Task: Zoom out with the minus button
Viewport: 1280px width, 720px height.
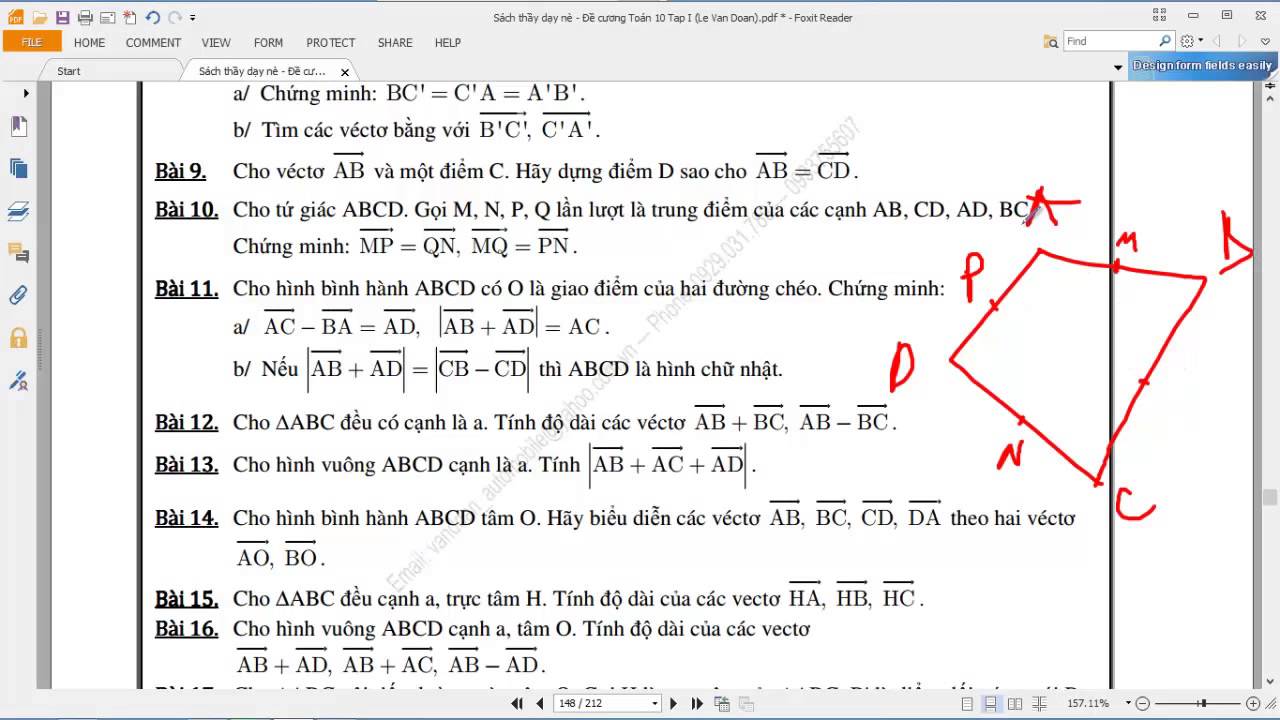Action: point(1143,704)
